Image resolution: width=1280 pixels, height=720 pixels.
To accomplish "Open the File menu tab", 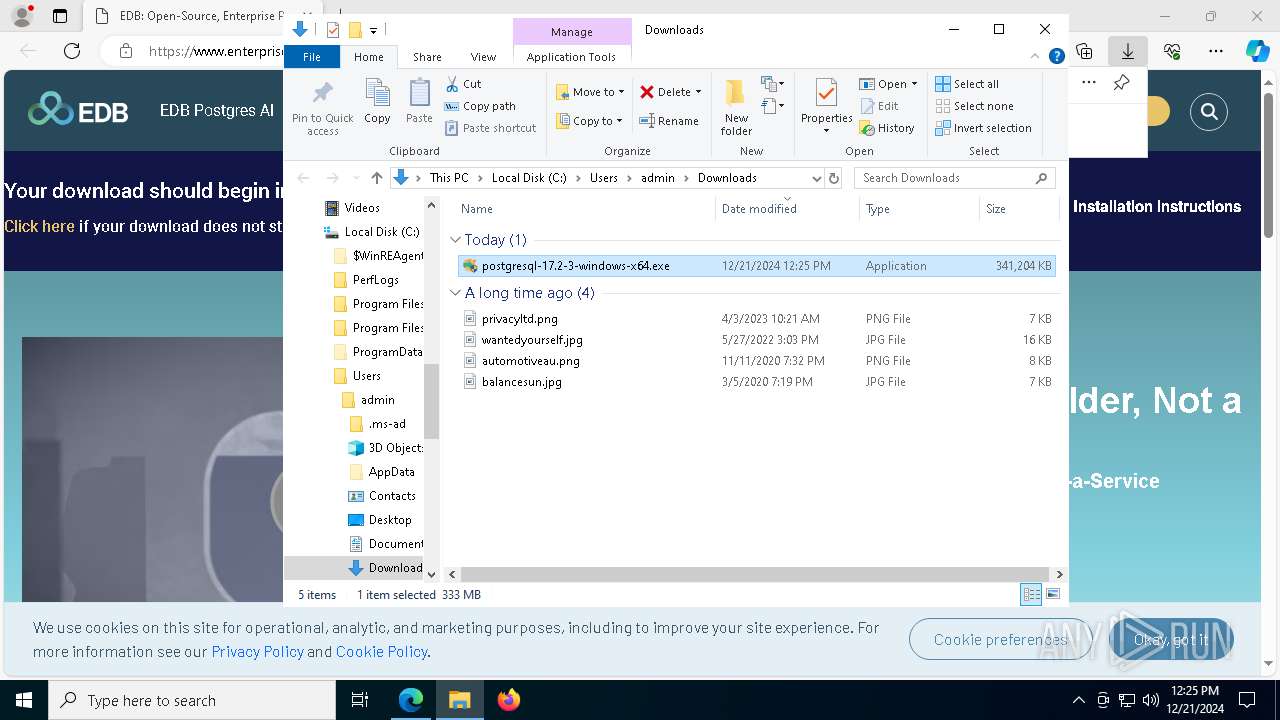I will click(x=312, y=57).
